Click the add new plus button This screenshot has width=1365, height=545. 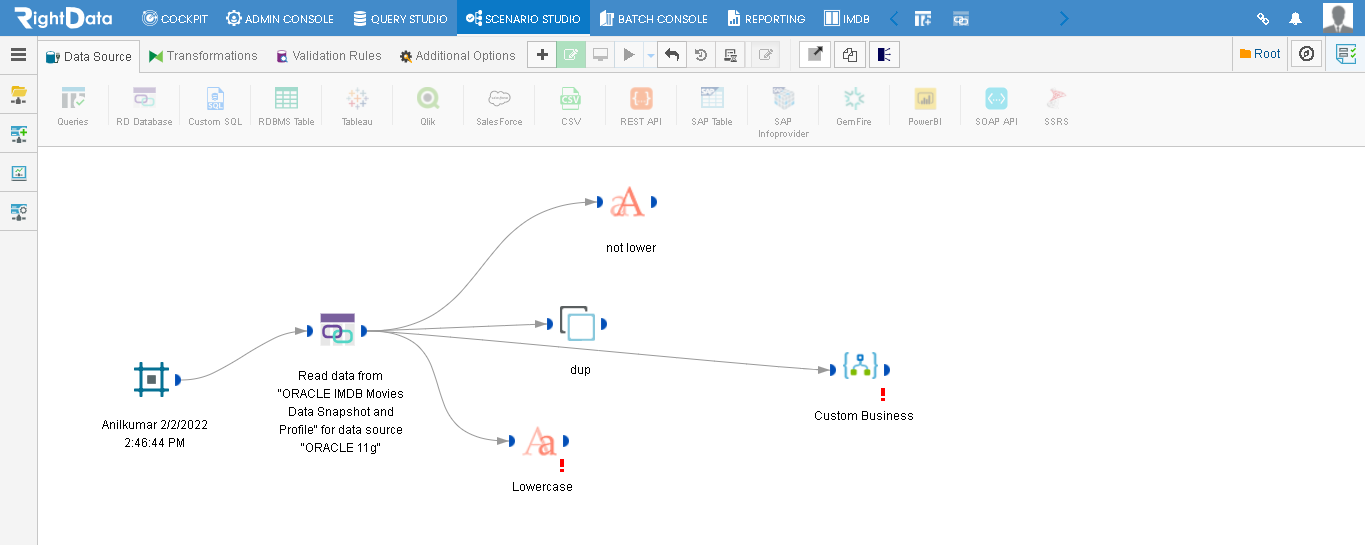pos(542,55)
